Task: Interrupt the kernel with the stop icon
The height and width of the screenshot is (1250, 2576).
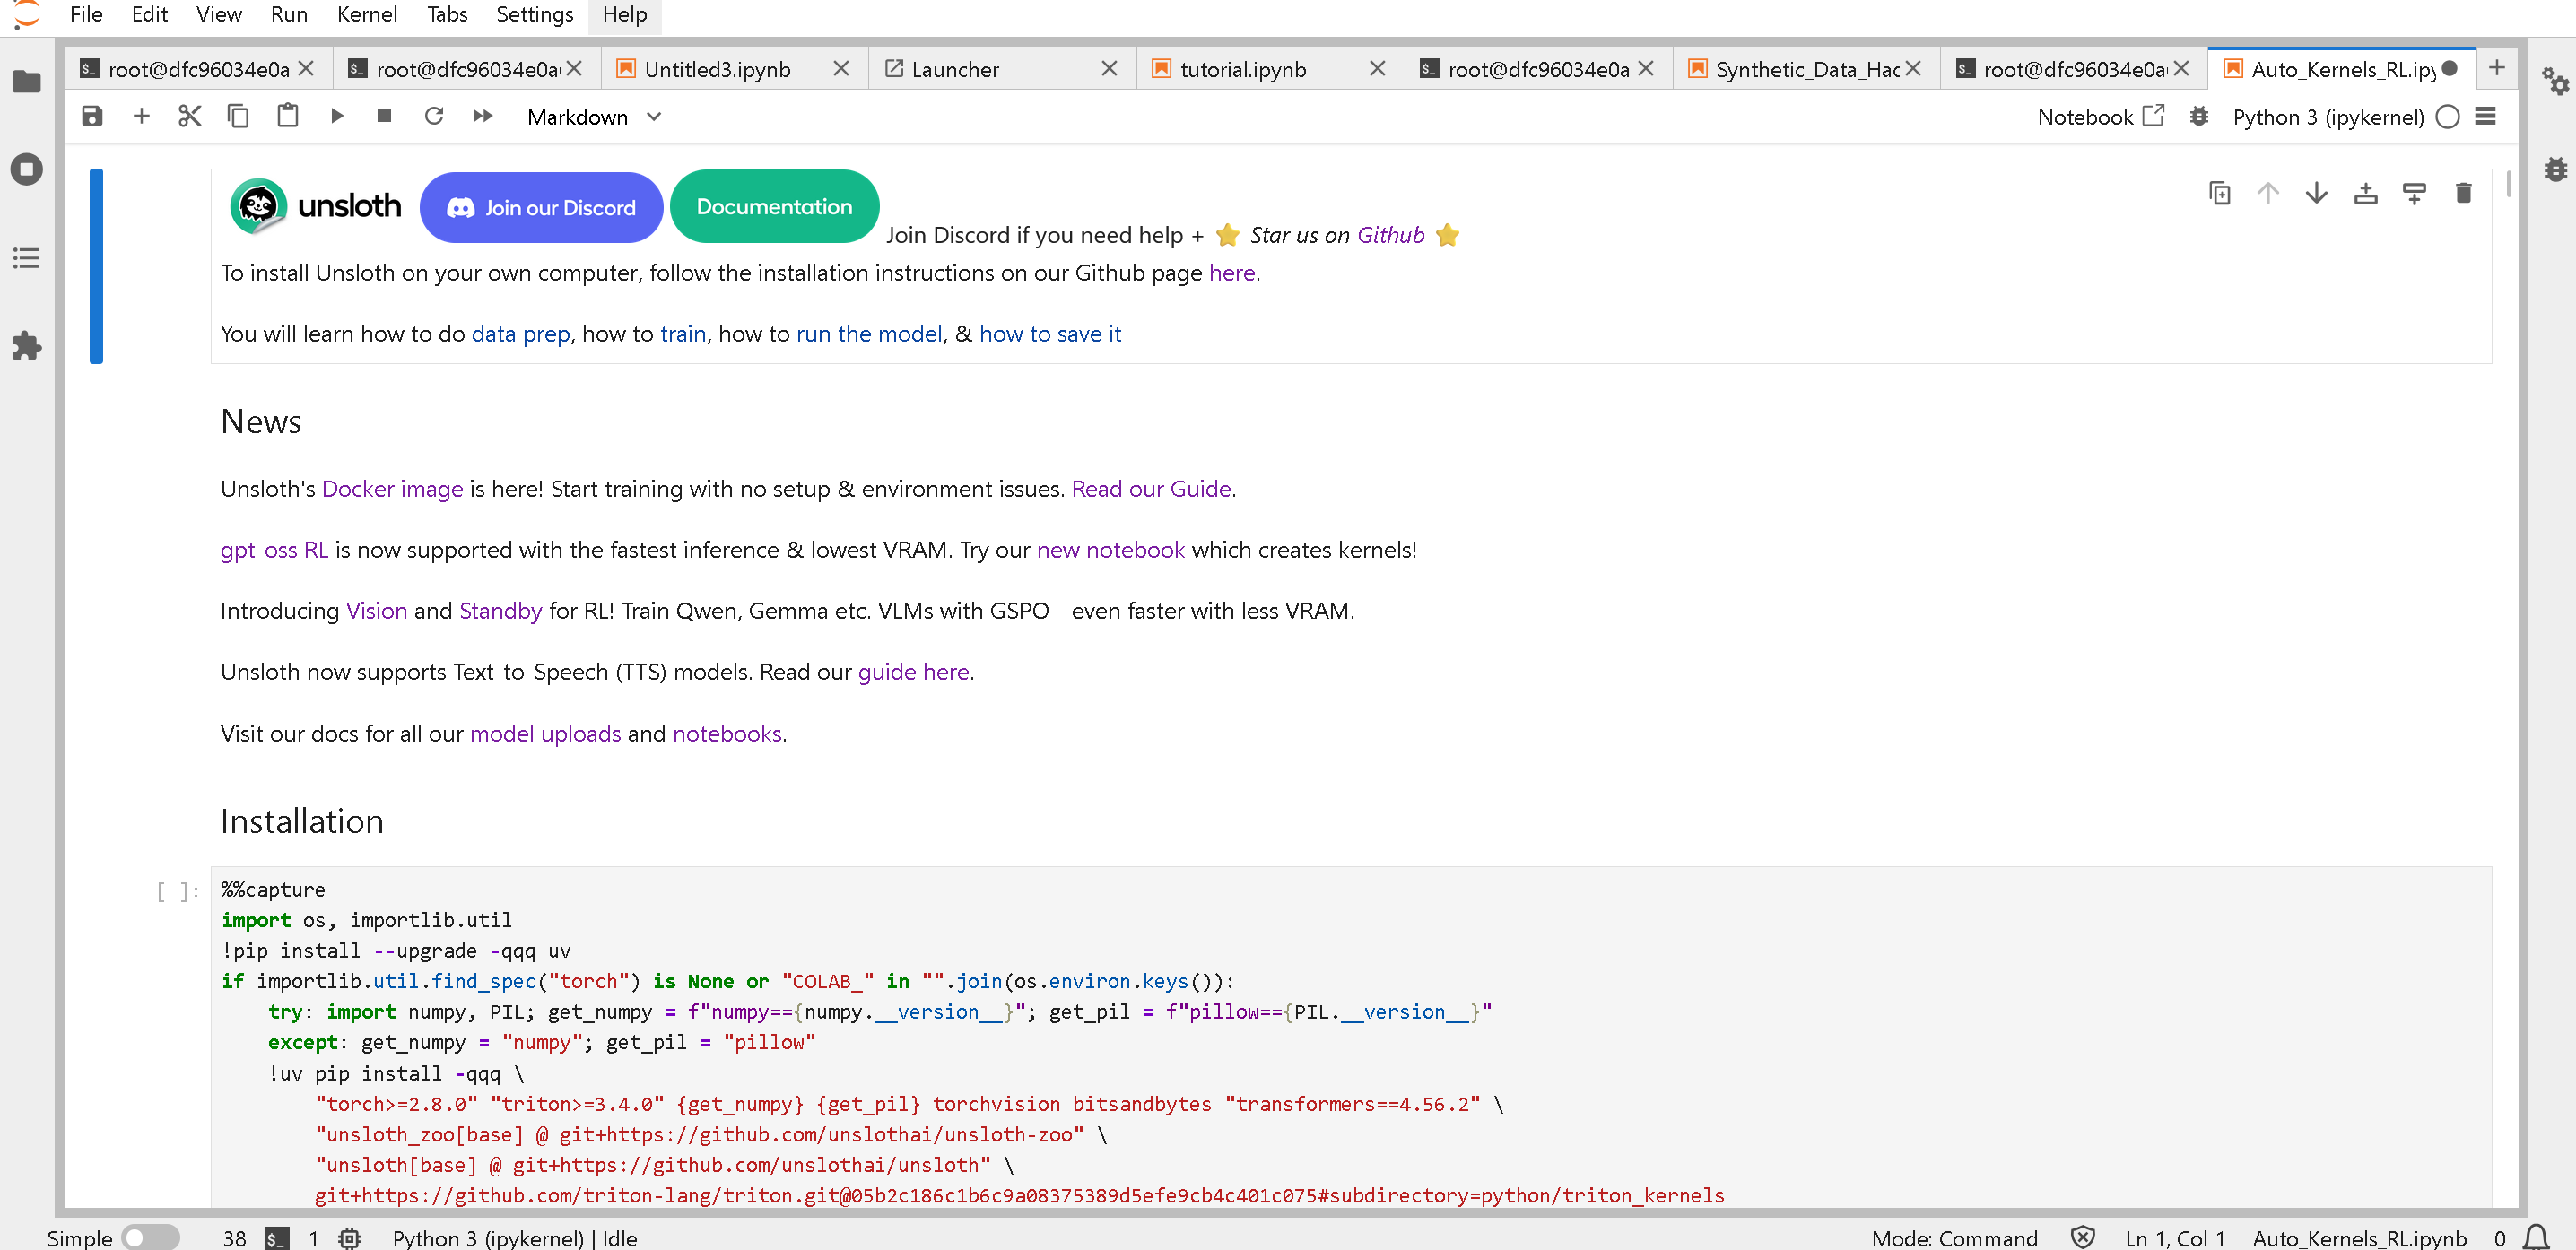Action: [384, 117]
